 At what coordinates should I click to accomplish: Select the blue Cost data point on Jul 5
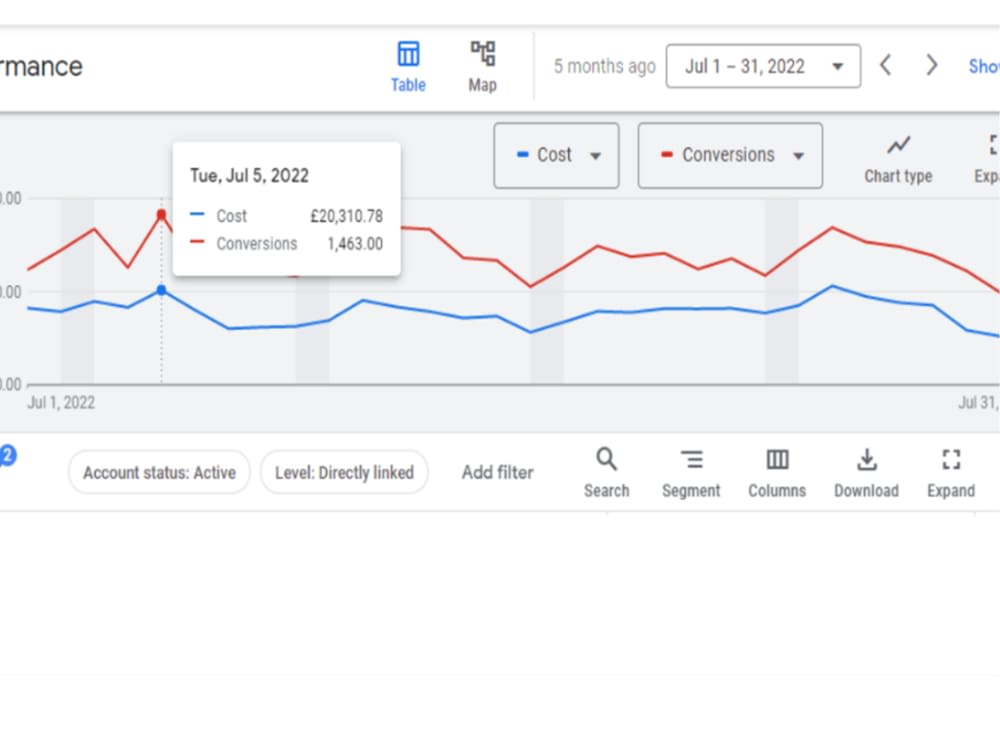161,290
